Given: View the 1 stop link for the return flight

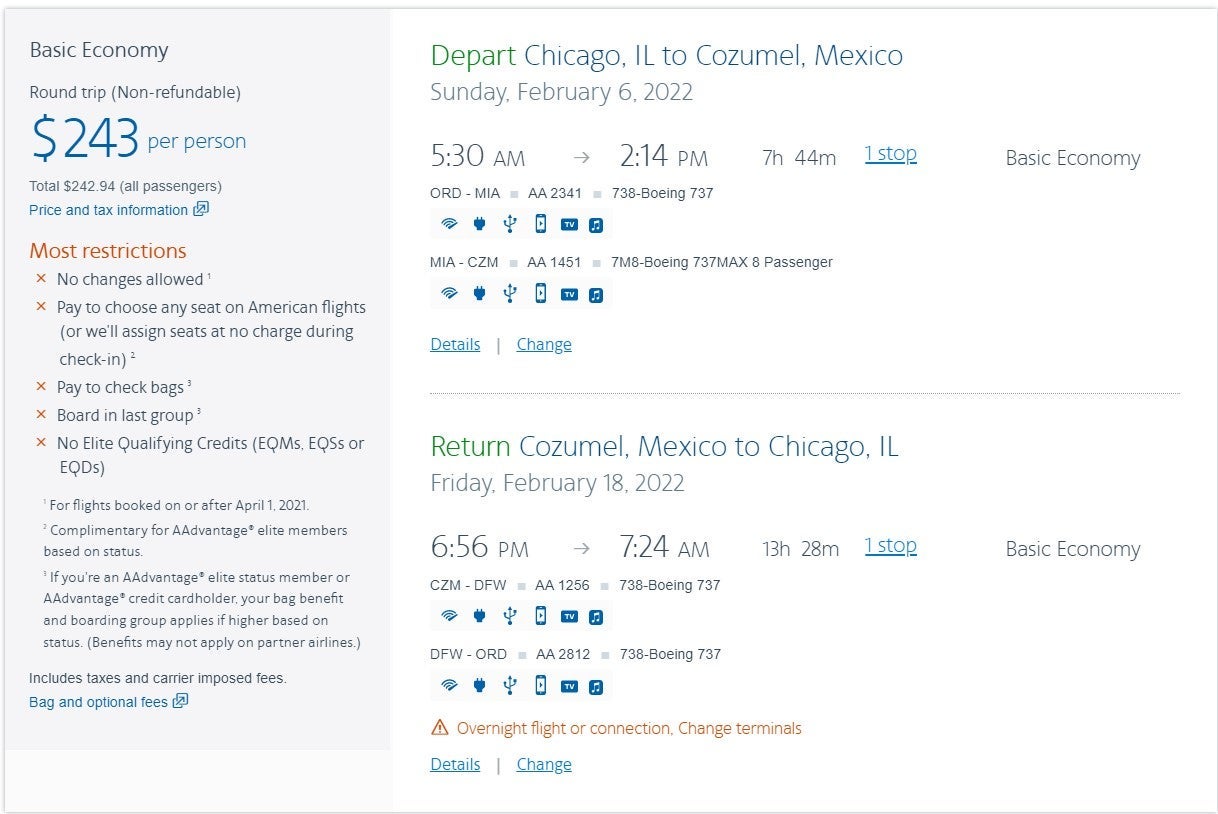Looking at the screenshot, I should click(890, 546).
